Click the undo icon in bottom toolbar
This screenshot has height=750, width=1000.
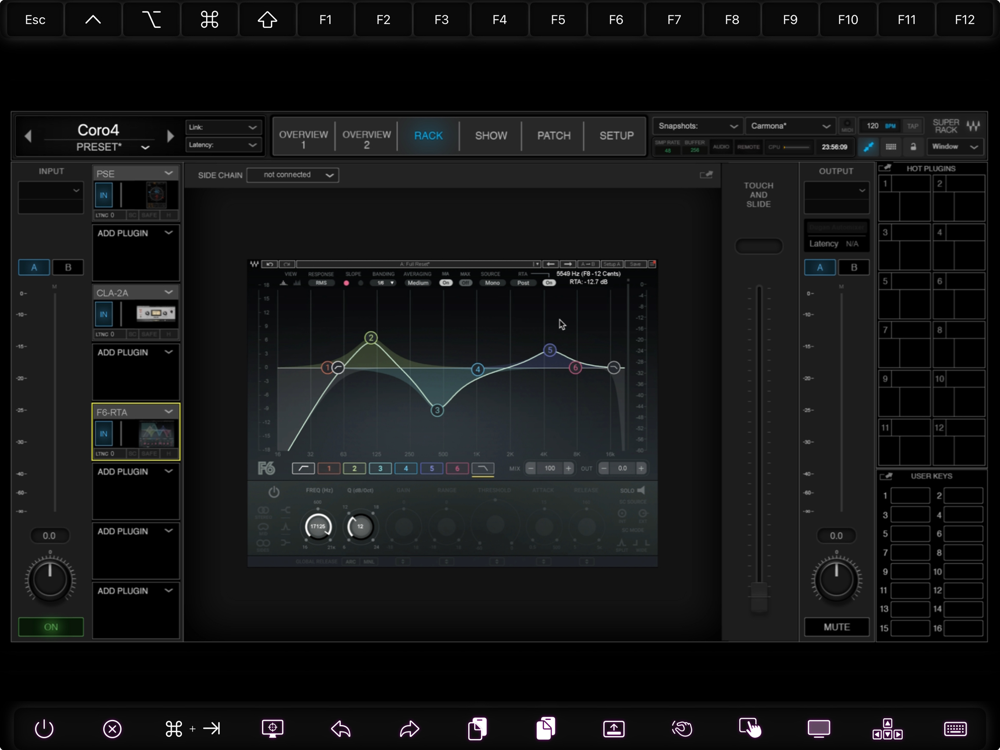point(341,728)
